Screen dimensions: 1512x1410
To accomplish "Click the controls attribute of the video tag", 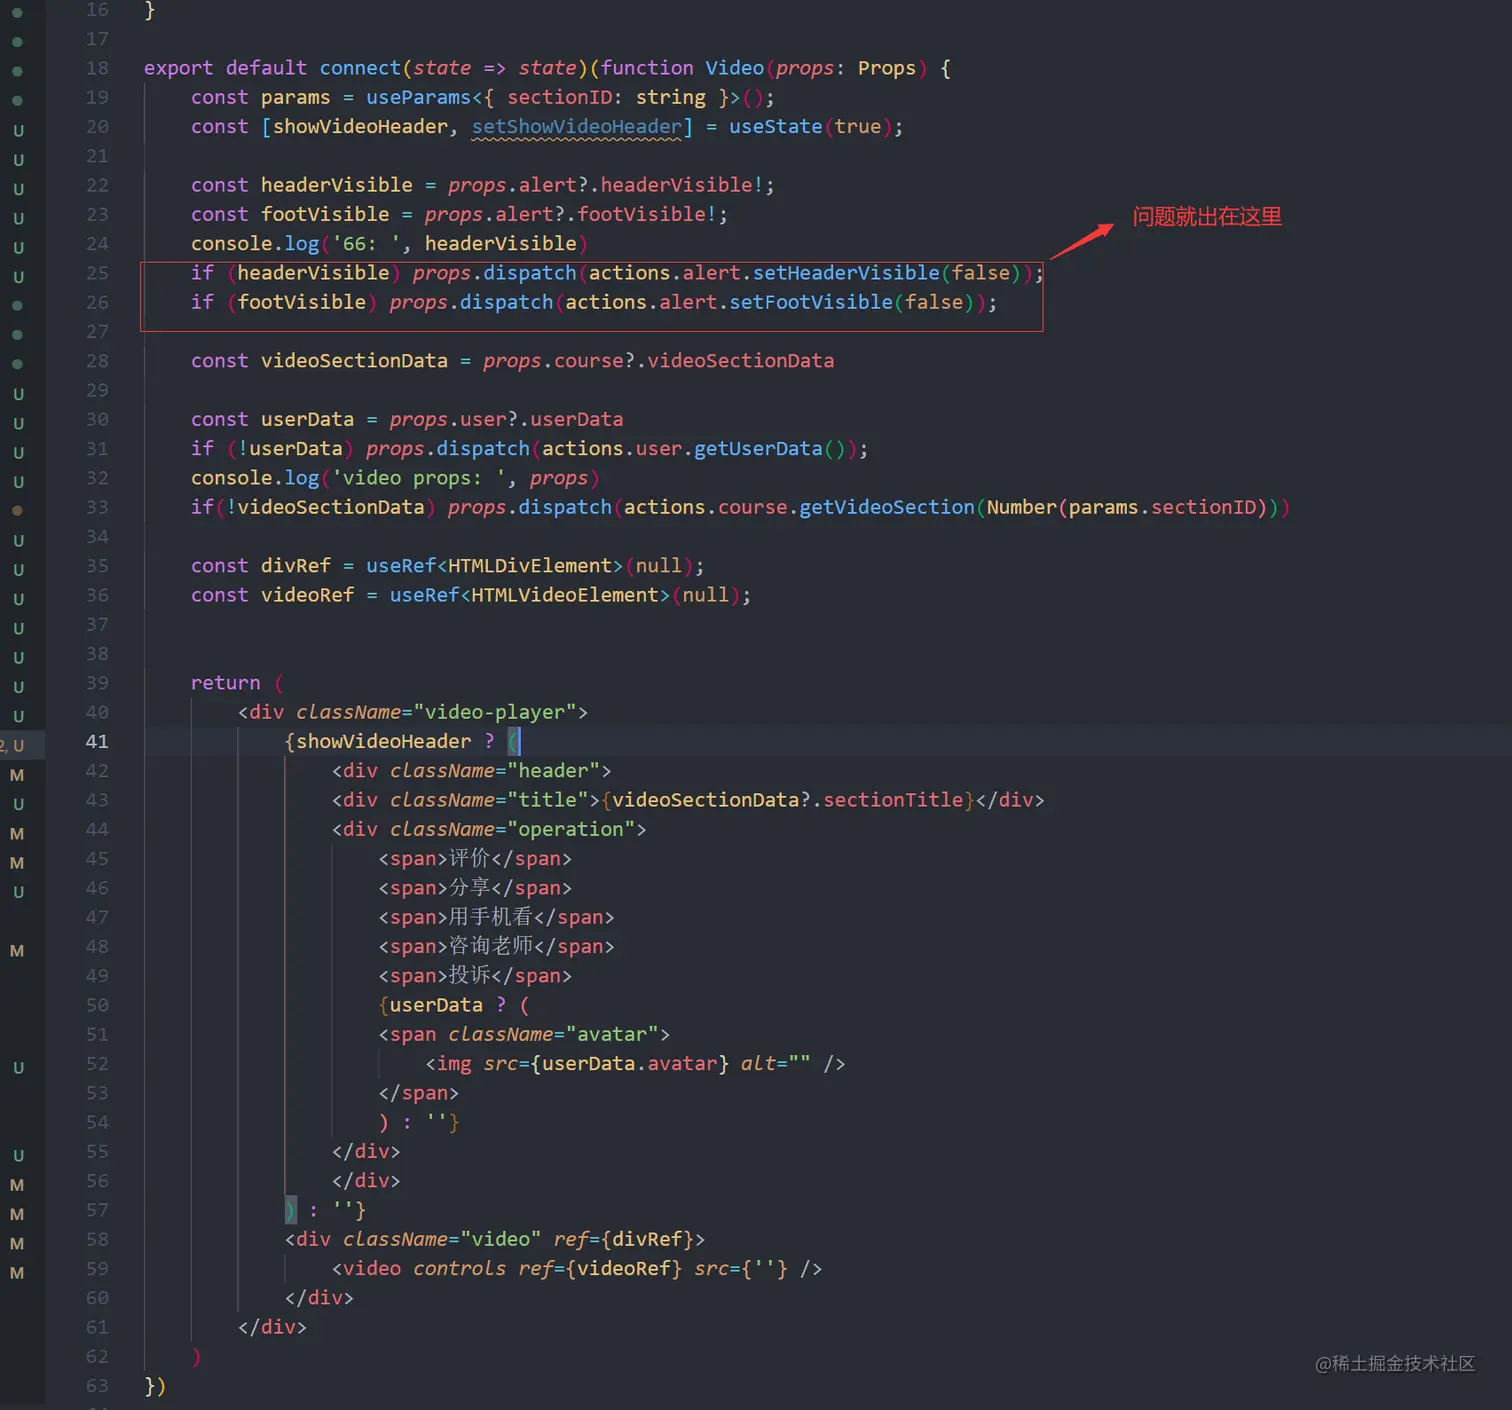I will pyautogui.click(x=459, y=1269).
